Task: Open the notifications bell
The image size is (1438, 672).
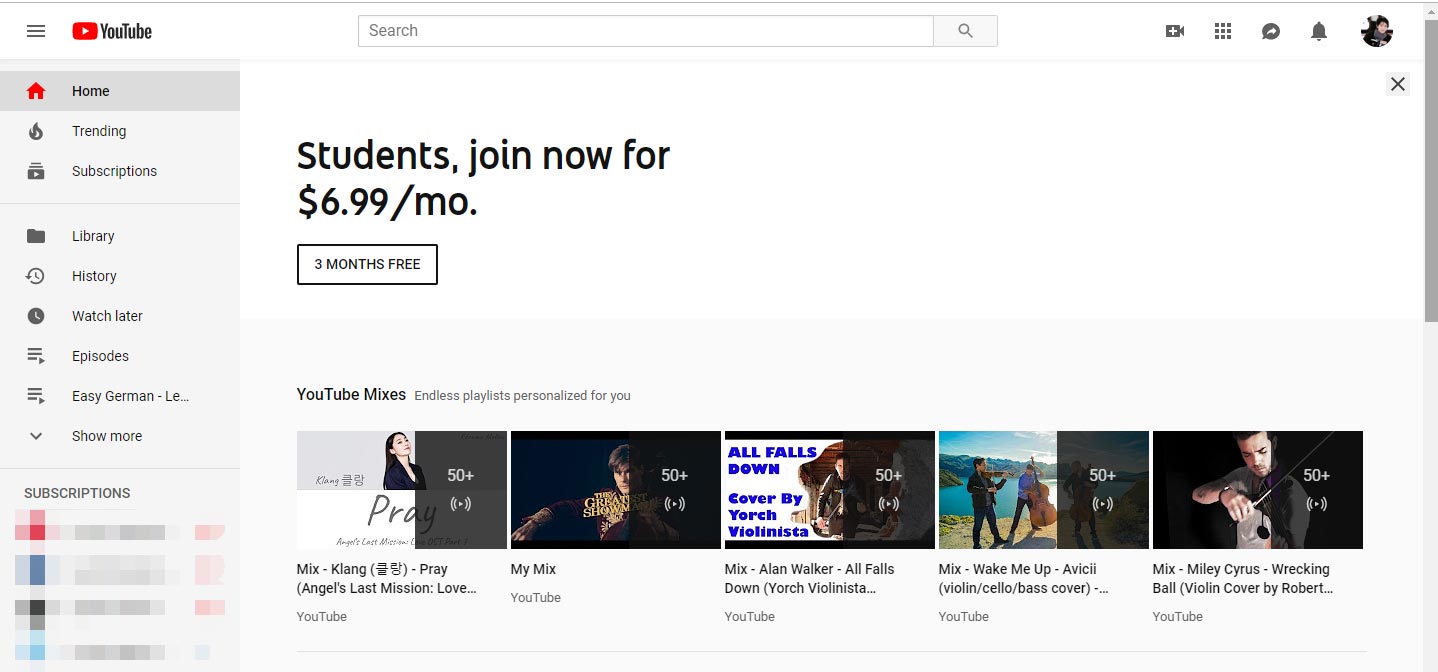Action: point(1319,31)
